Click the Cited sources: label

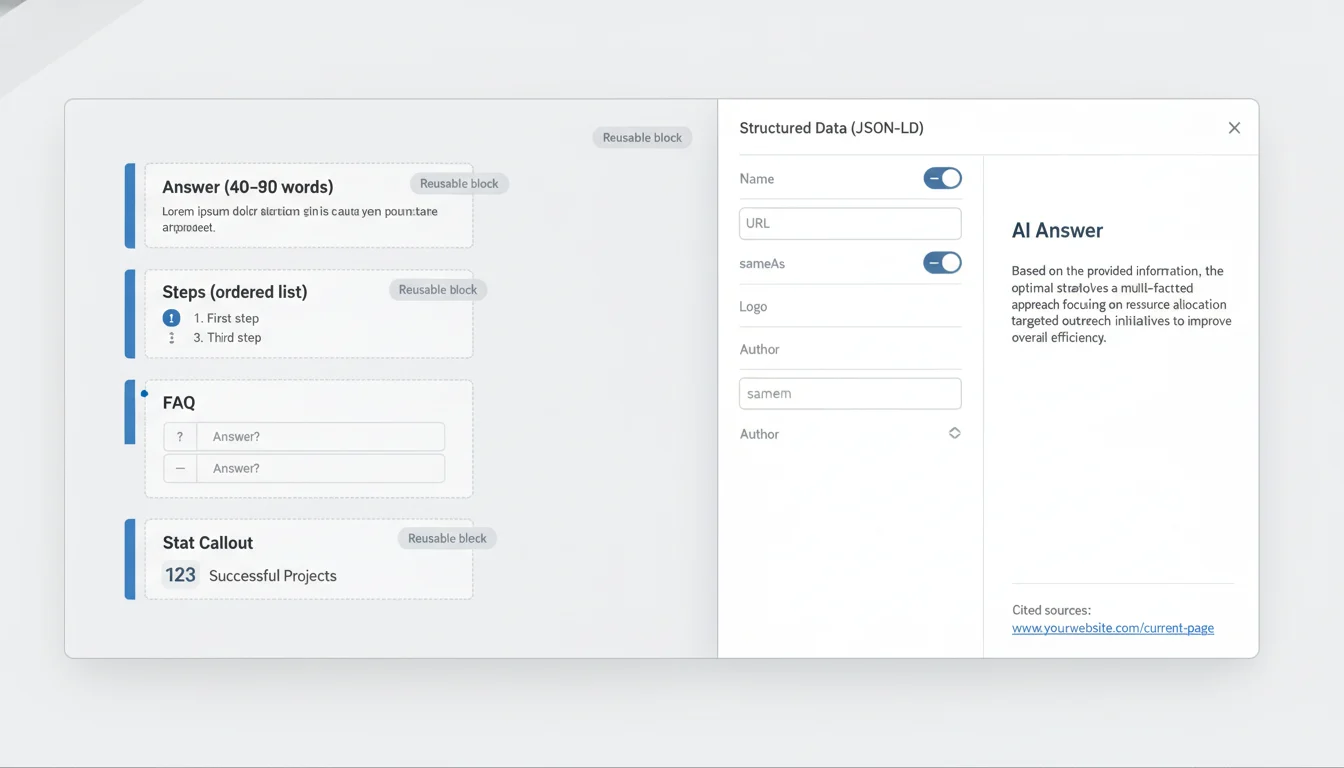(x=1051, y=609)
